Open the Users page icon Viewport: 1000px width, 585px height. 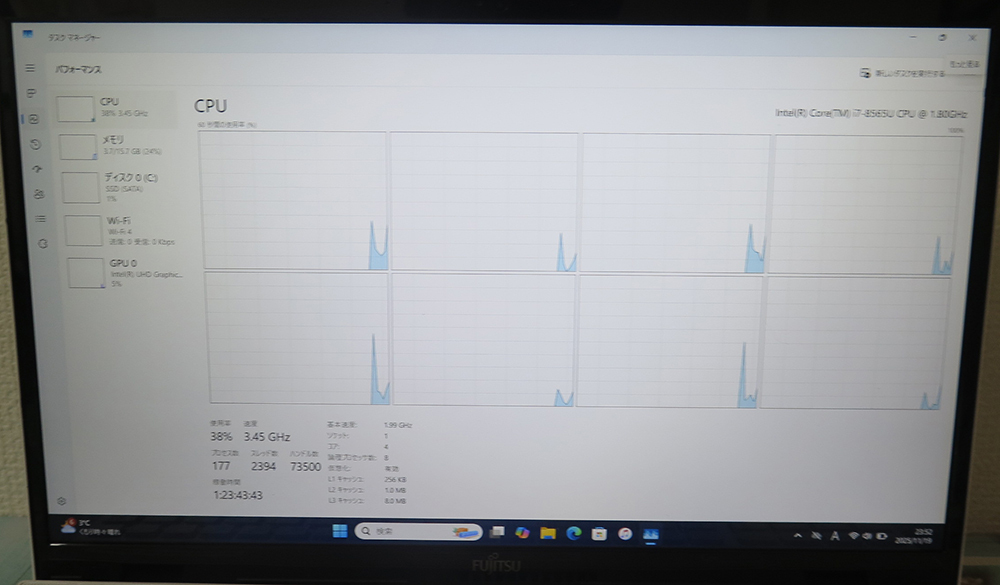(x=39, y=194)
